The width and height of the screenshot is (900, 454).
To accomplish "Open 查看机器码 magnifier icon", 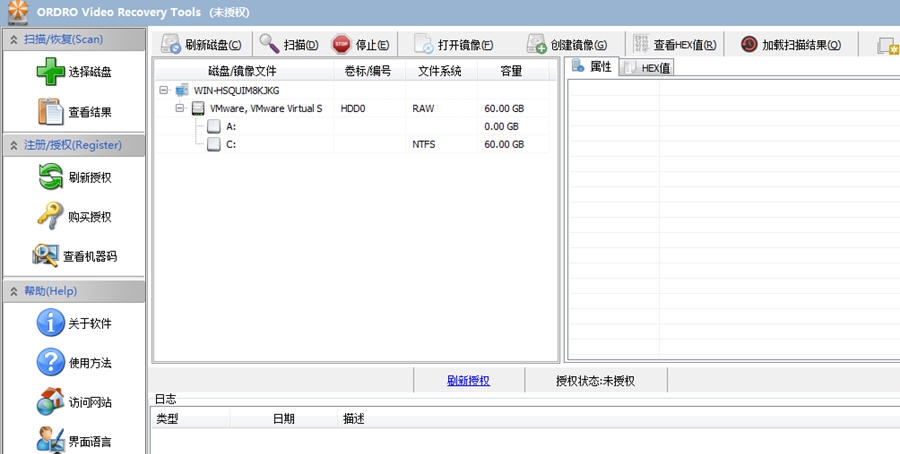I will [46, 255].
